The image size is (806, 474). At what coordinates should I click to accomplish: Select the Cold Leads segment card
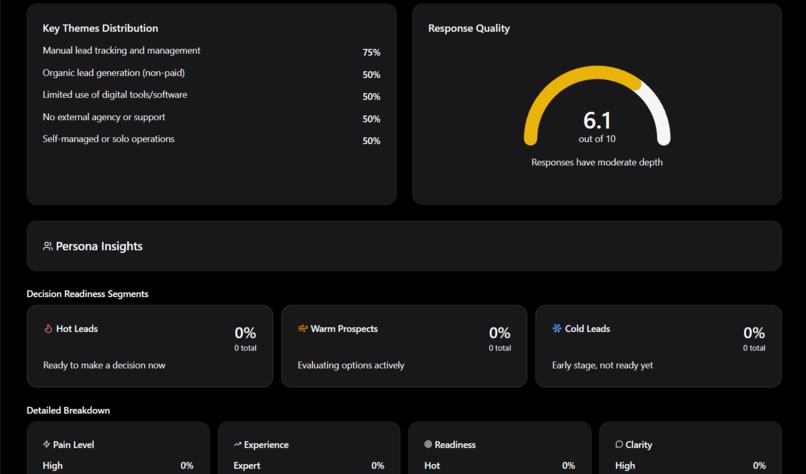658,346
